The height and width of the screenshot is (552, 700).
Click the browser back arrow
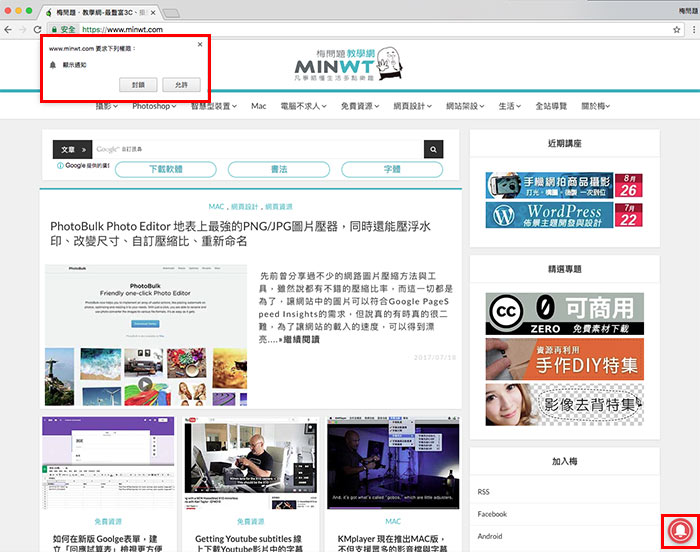coord(8,29)
